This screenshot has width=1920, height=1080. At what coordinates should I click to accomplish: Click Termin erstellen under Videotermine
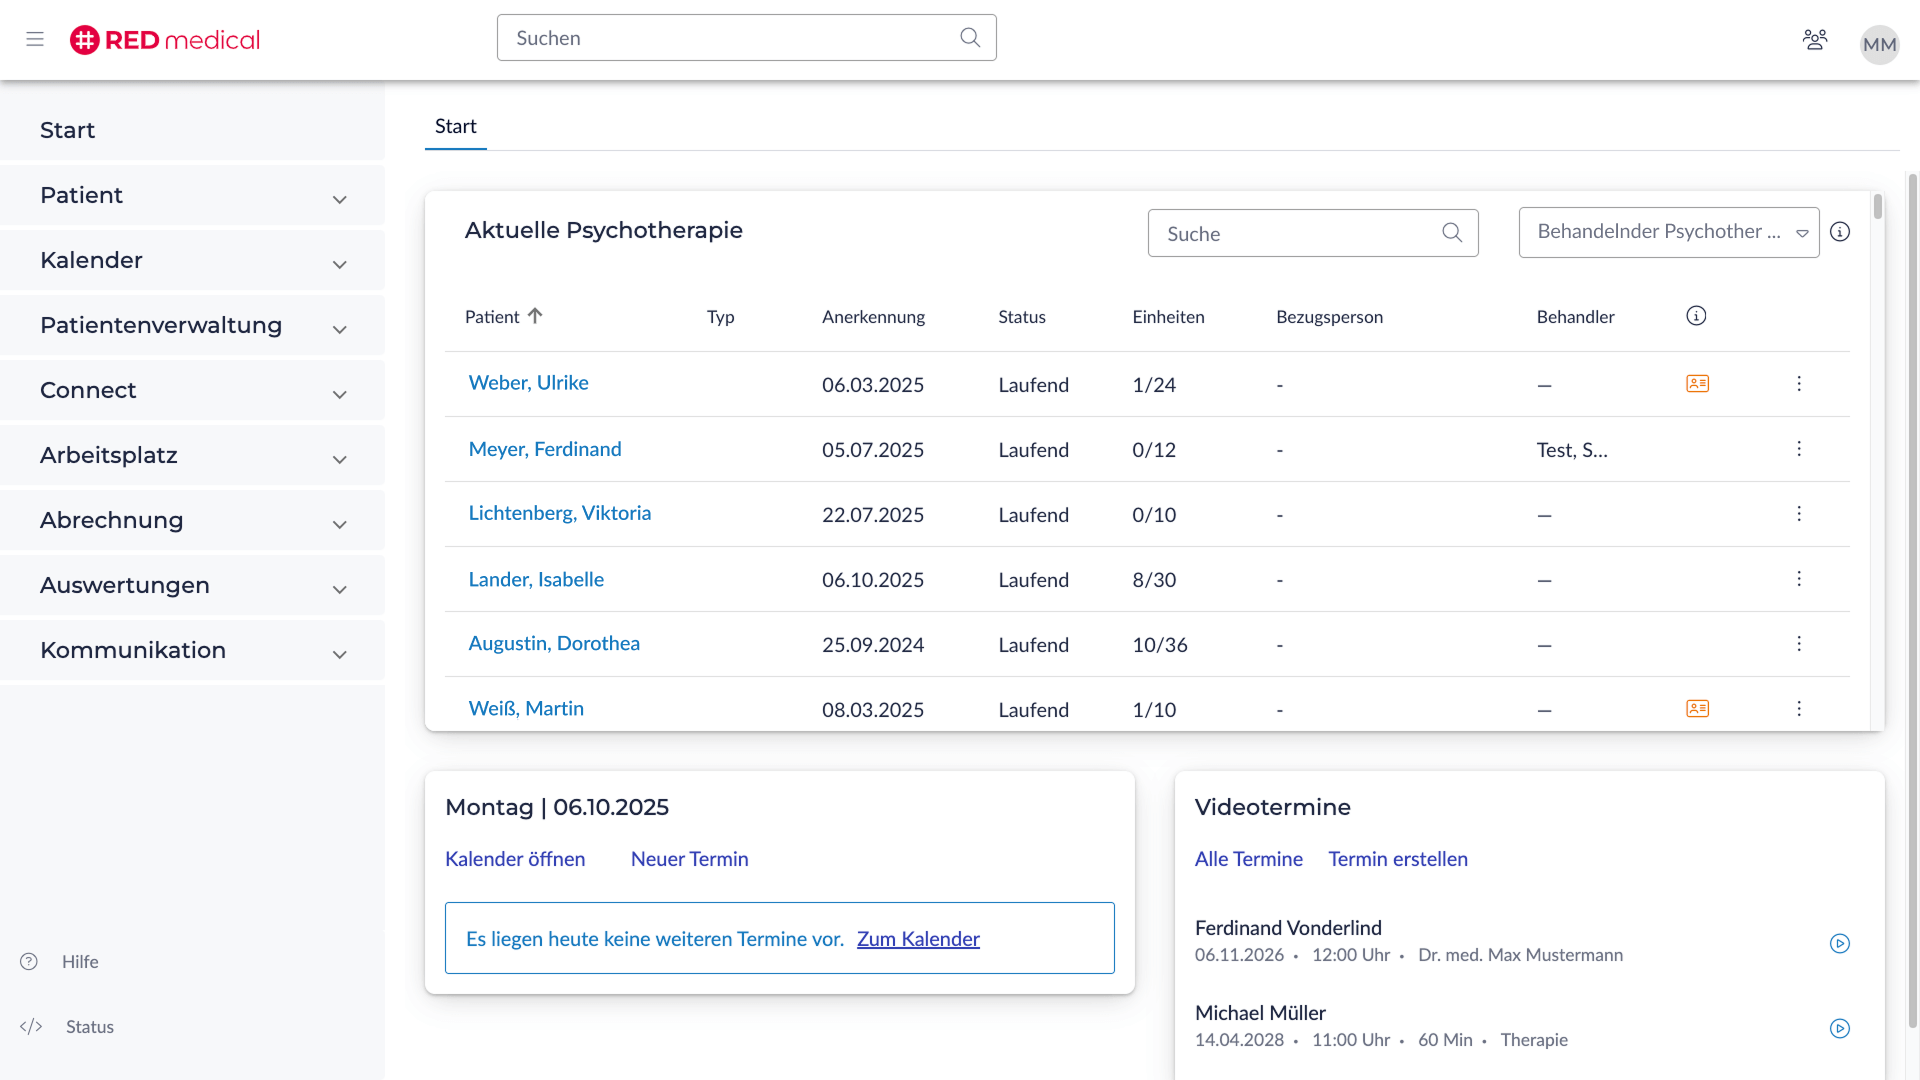1398,859
